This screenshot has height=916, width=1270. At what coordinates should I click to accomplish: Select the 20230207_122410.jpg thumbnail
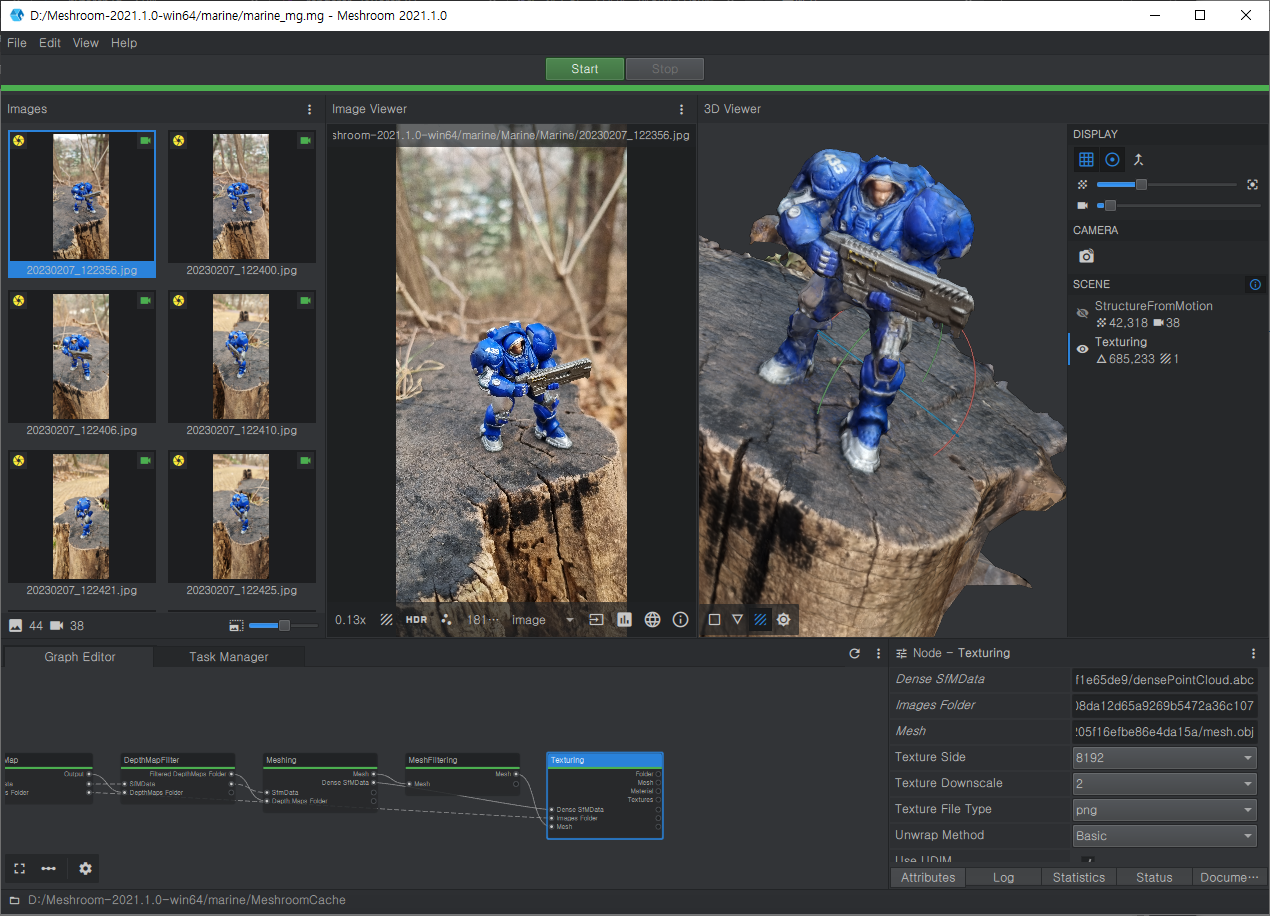(x=241, y=358)
